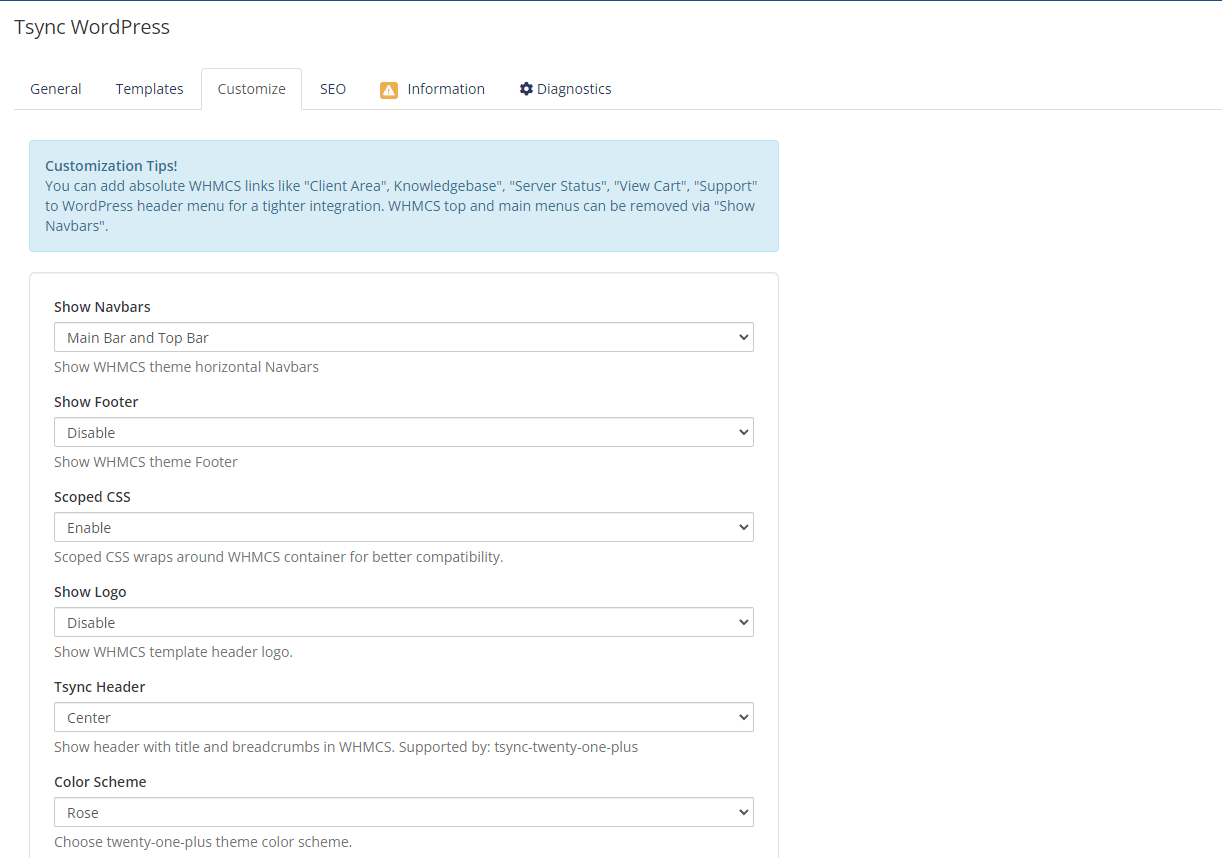Image resolution: width=1222 pixels, height=858 pixels.
Task: Open the Show Navbars dropdown
Action: tap(404, 337)
